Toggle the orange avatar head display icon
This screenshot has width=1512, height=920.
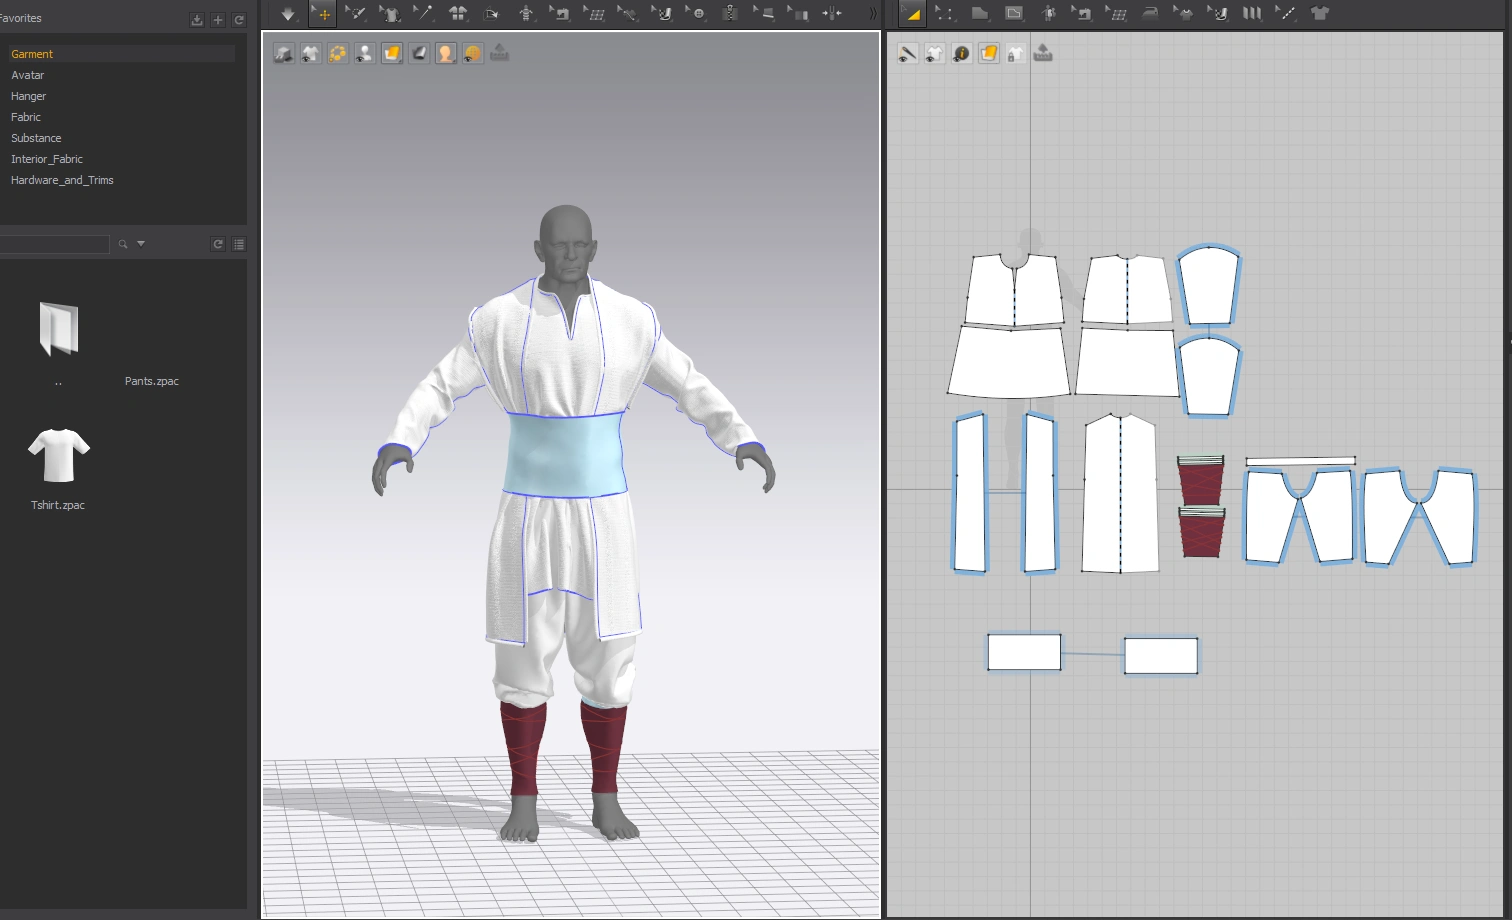(446, 53)
